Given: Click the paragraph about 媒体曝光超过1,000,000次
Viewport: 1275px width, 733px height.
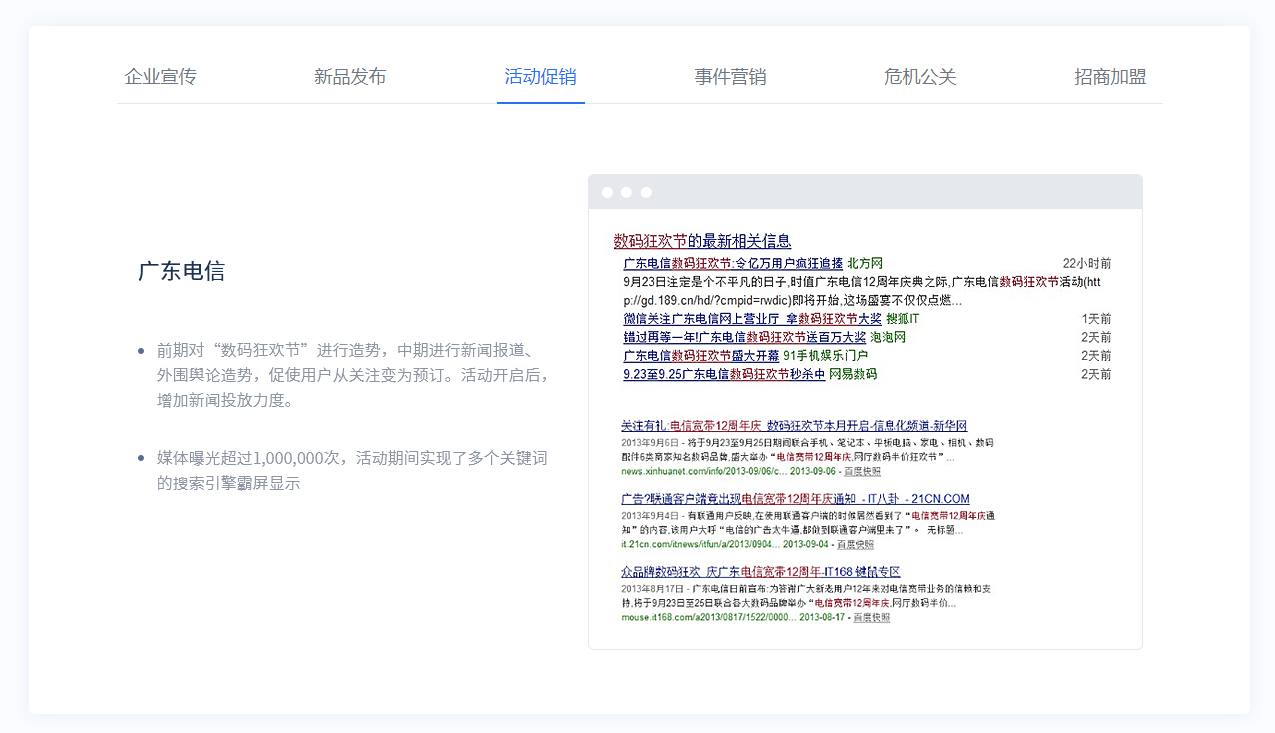Looking at the screenshot, I should [x=352, y=470].
